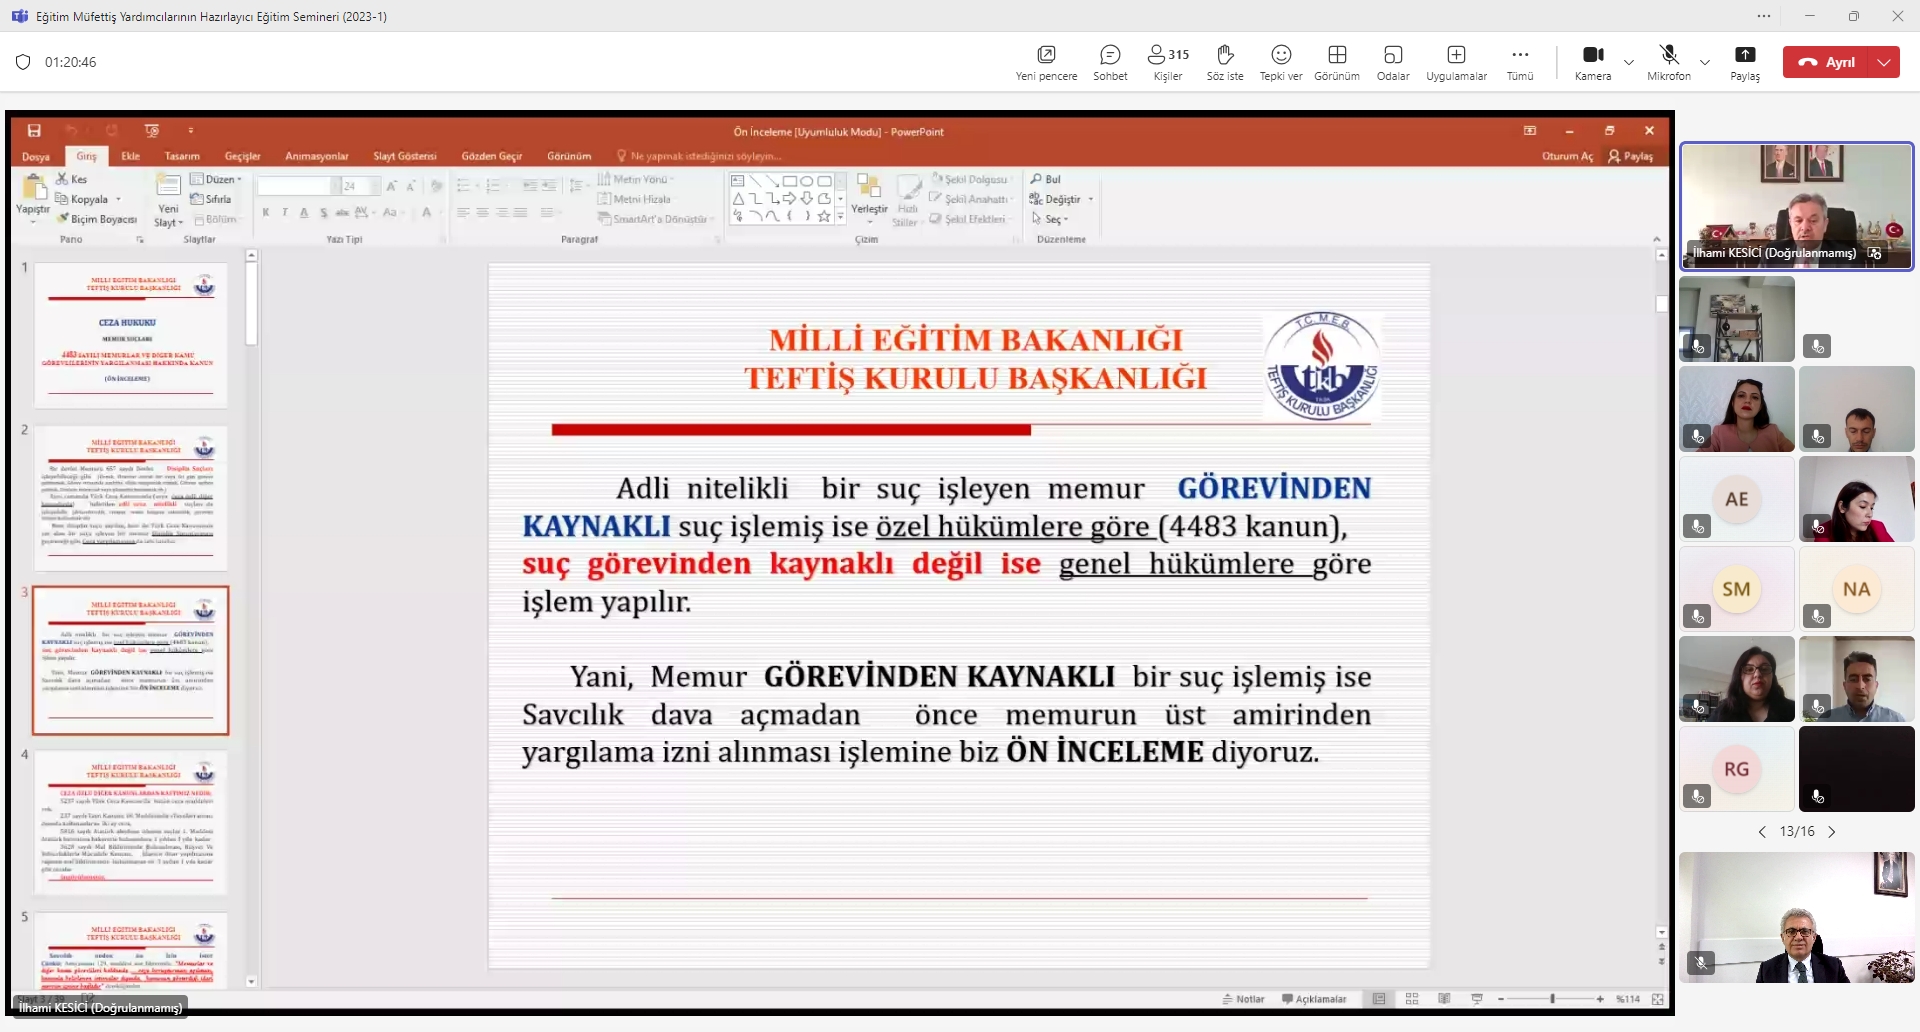Select participant tile with initials NA
Screen dimensions: 1920x1032
[1857, 589]
